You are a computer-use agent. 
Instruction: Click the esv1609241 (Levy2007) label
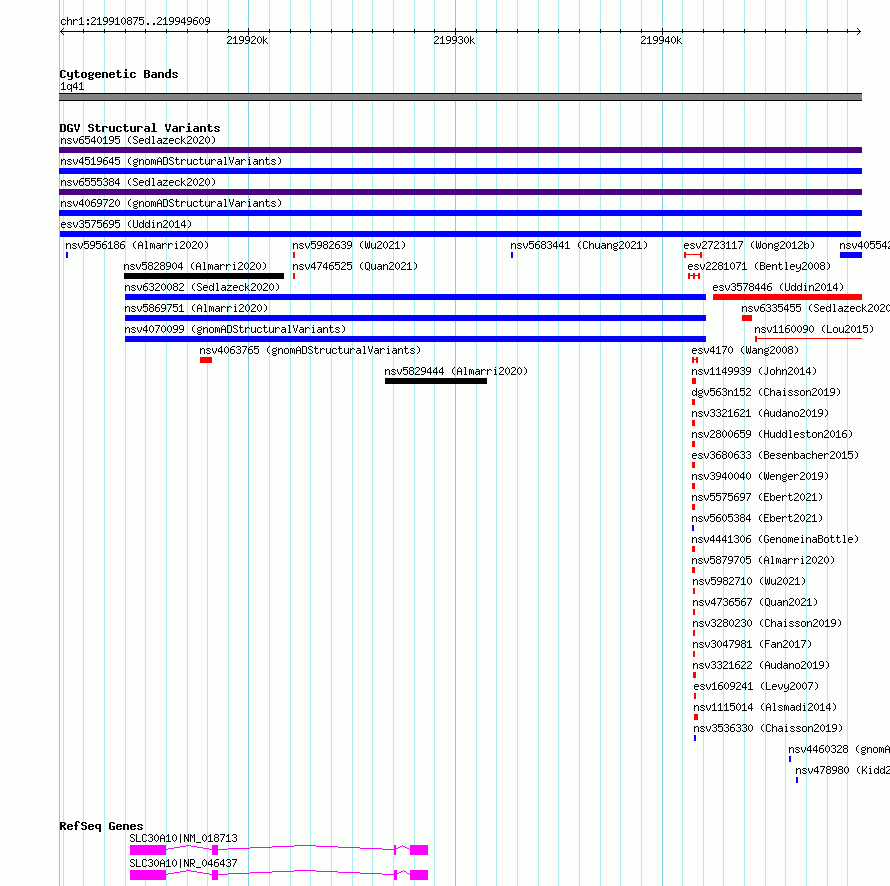pos(756,686)
